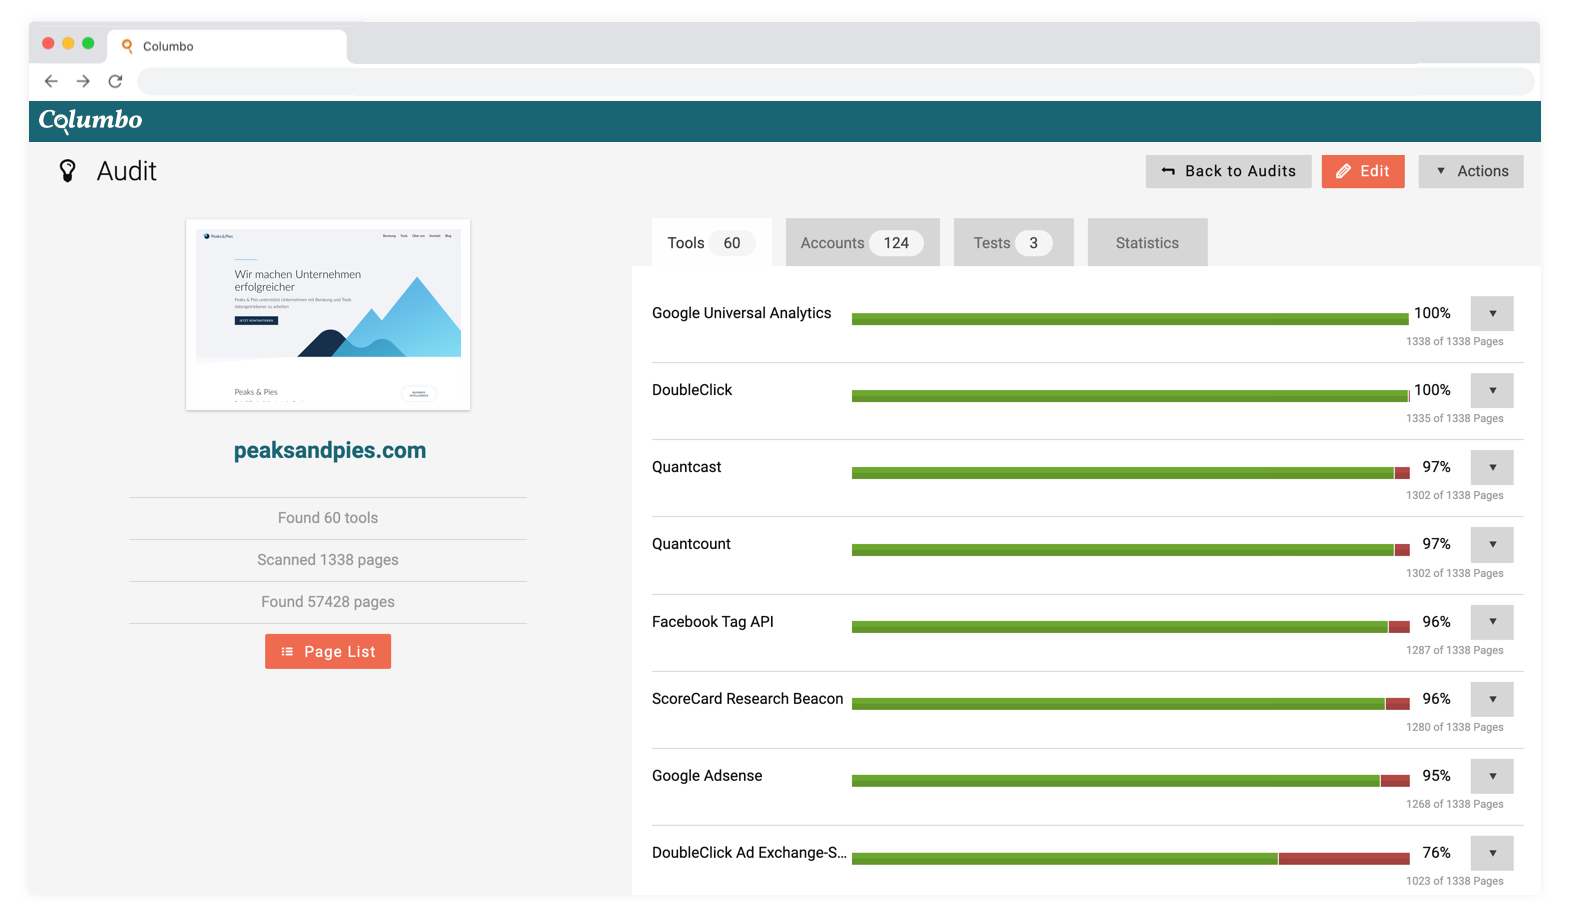The image size is (1569, 915).
Task: Open the Page List button
Action: coord(328,651)
